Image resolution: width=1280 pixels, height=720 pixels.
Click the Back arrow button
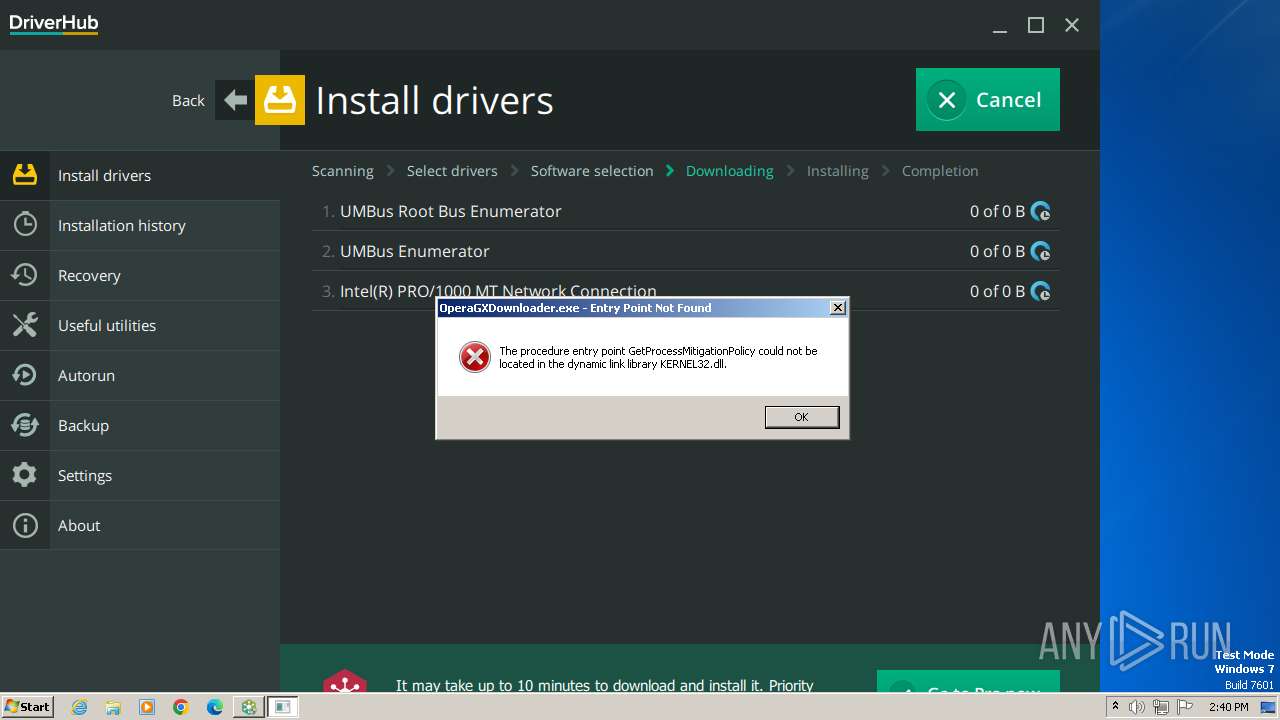pos(235,100)
